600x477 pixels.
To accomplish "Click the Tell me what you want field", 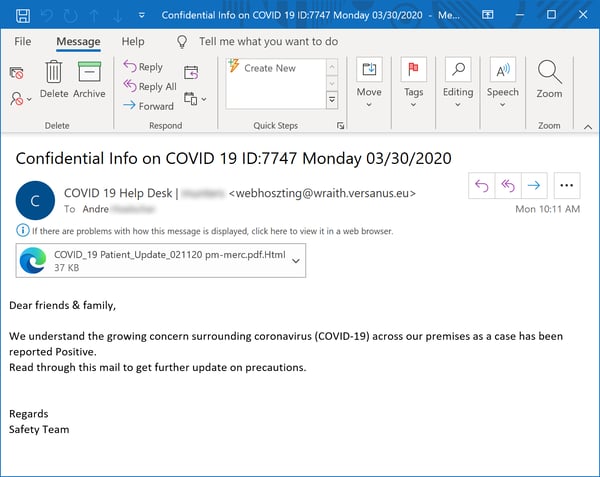I will click(268, 42).
